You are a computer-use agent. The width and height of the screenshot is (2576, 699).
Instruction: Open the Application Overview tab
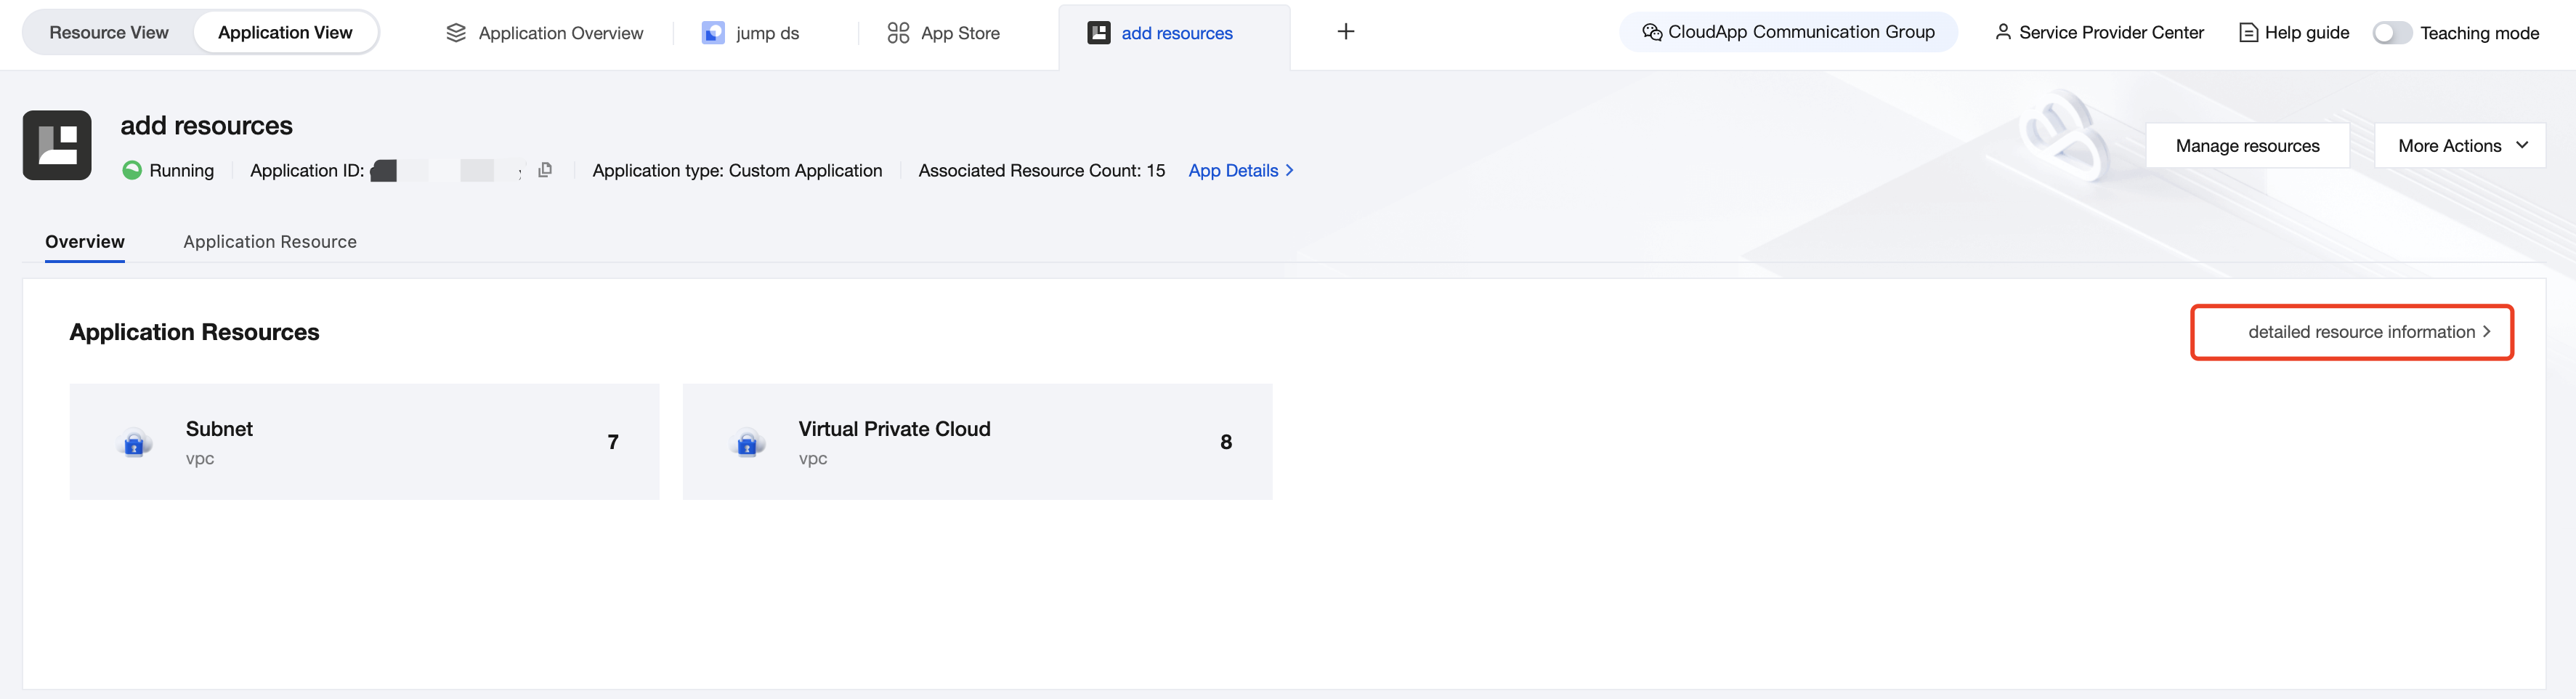[545, 33]
